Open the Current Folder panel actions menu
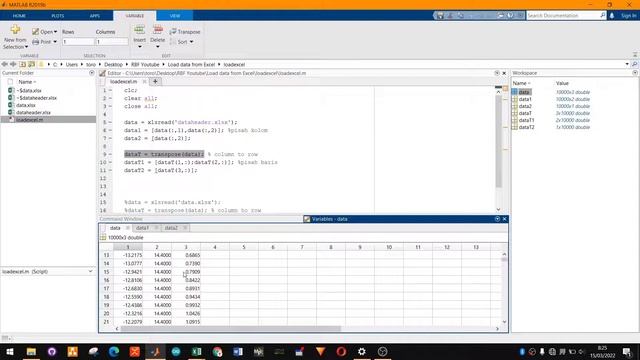 coord(91,73)
